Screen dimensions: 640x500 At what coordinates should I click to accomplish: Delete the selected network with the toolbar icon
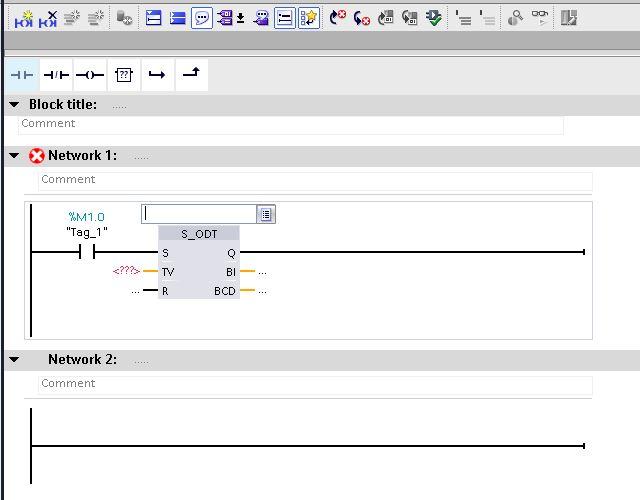pos(48,19)
